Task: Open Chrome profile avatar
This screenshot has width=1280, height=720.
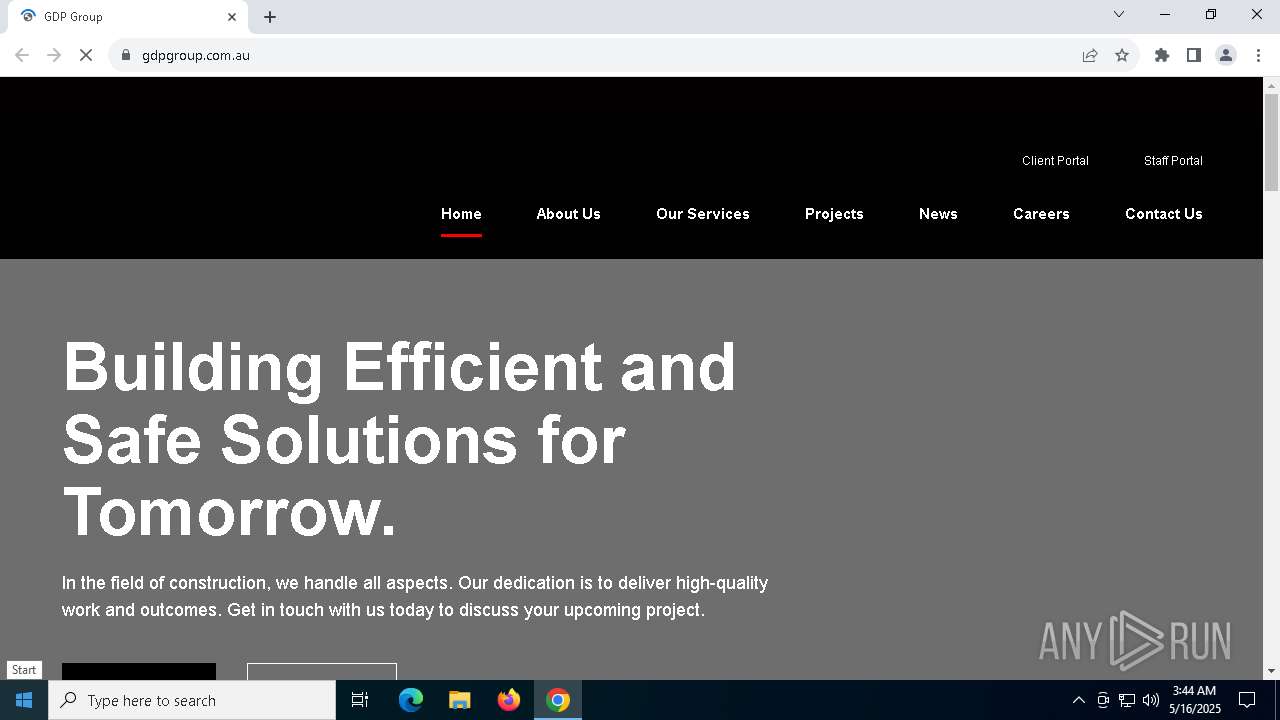Action: (x=1226, y=55)
